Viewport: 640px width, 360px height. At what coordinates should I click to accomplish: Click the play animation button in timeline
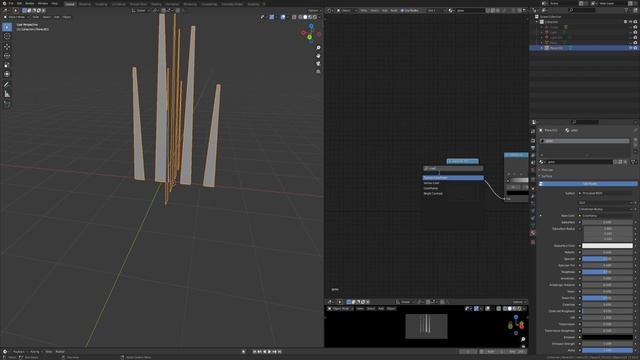point(269,352)
